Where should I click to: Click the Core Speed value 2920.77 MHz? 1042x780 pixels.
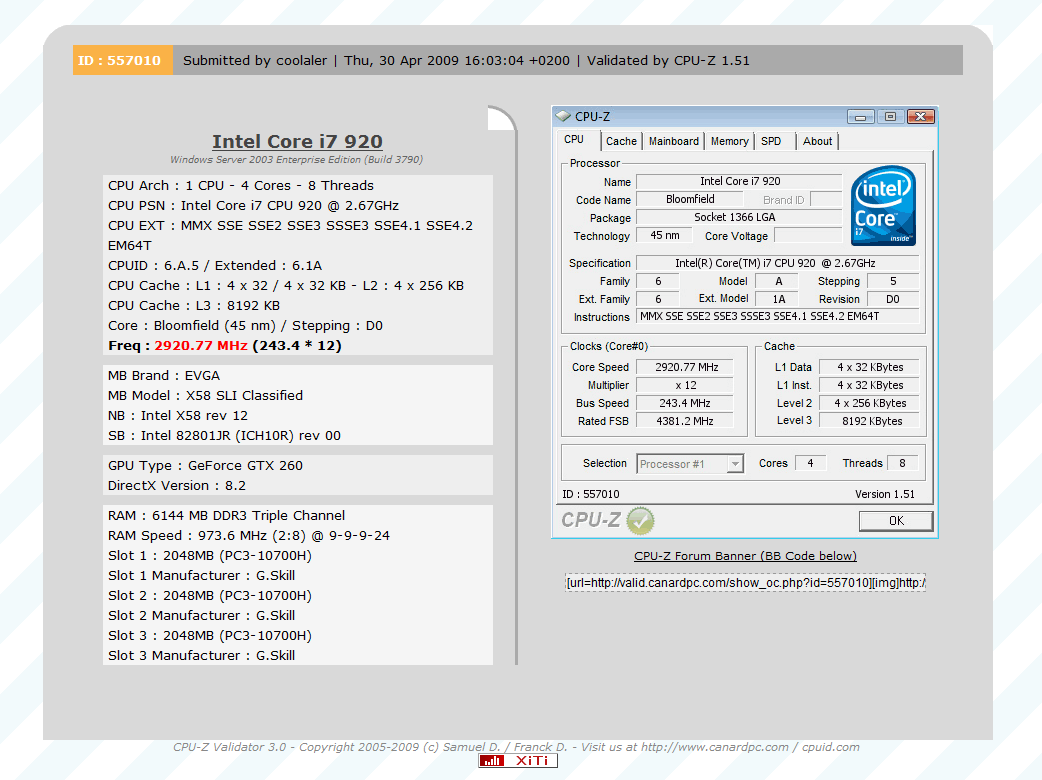[686, 367]
